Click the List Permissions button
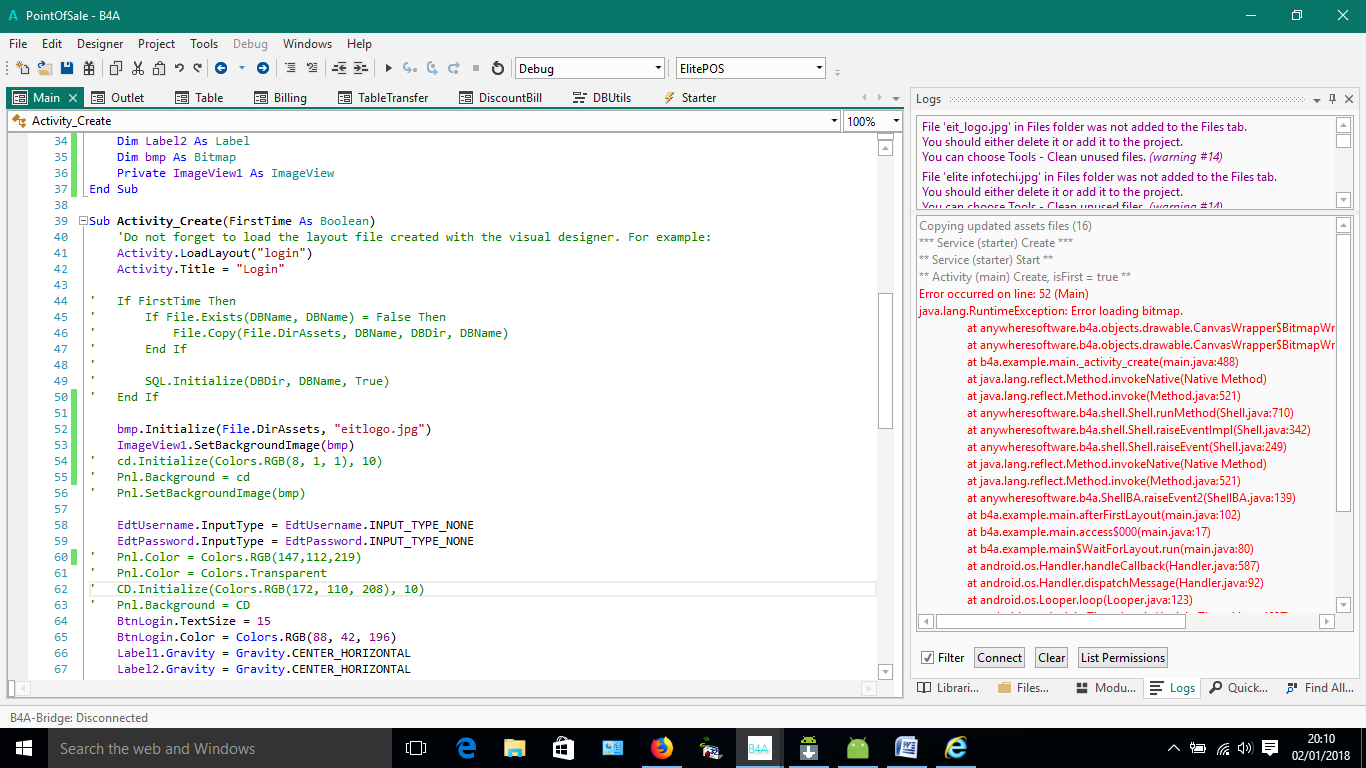1366x768 pixels. coord(1122,657)
